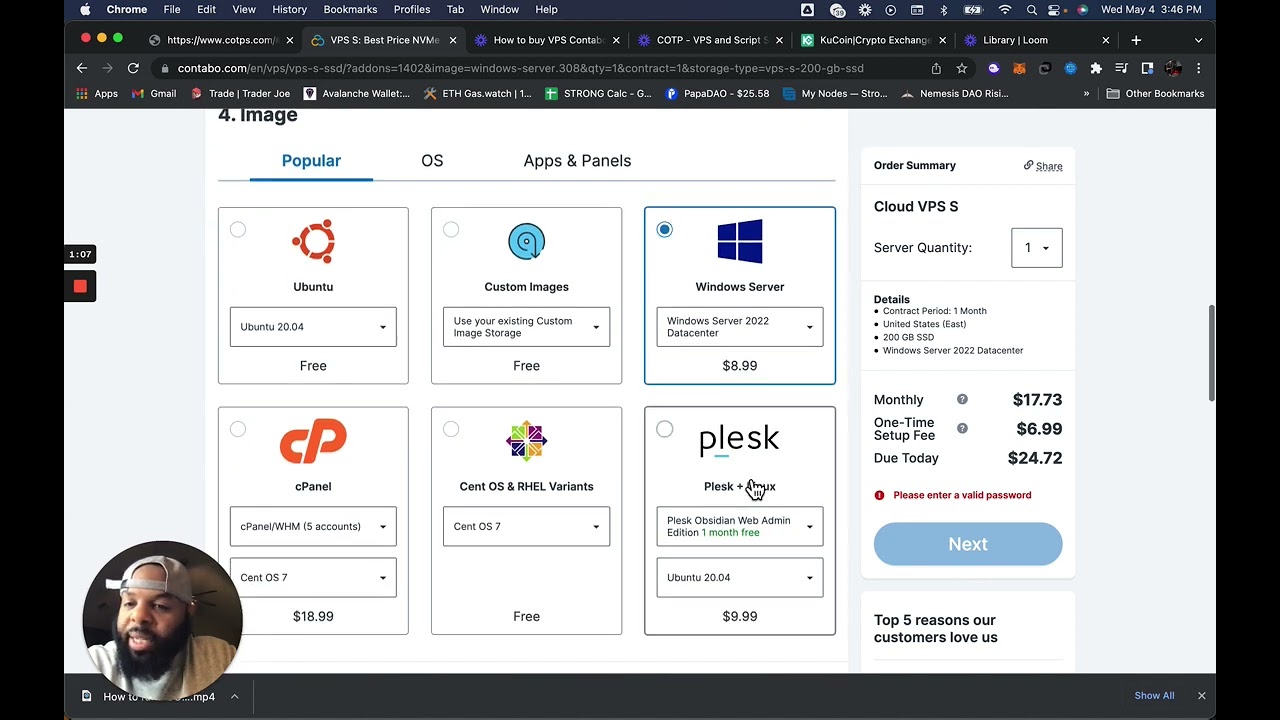Switch to Library | Loom browser tab
1280x720 pixels.
1037,40
